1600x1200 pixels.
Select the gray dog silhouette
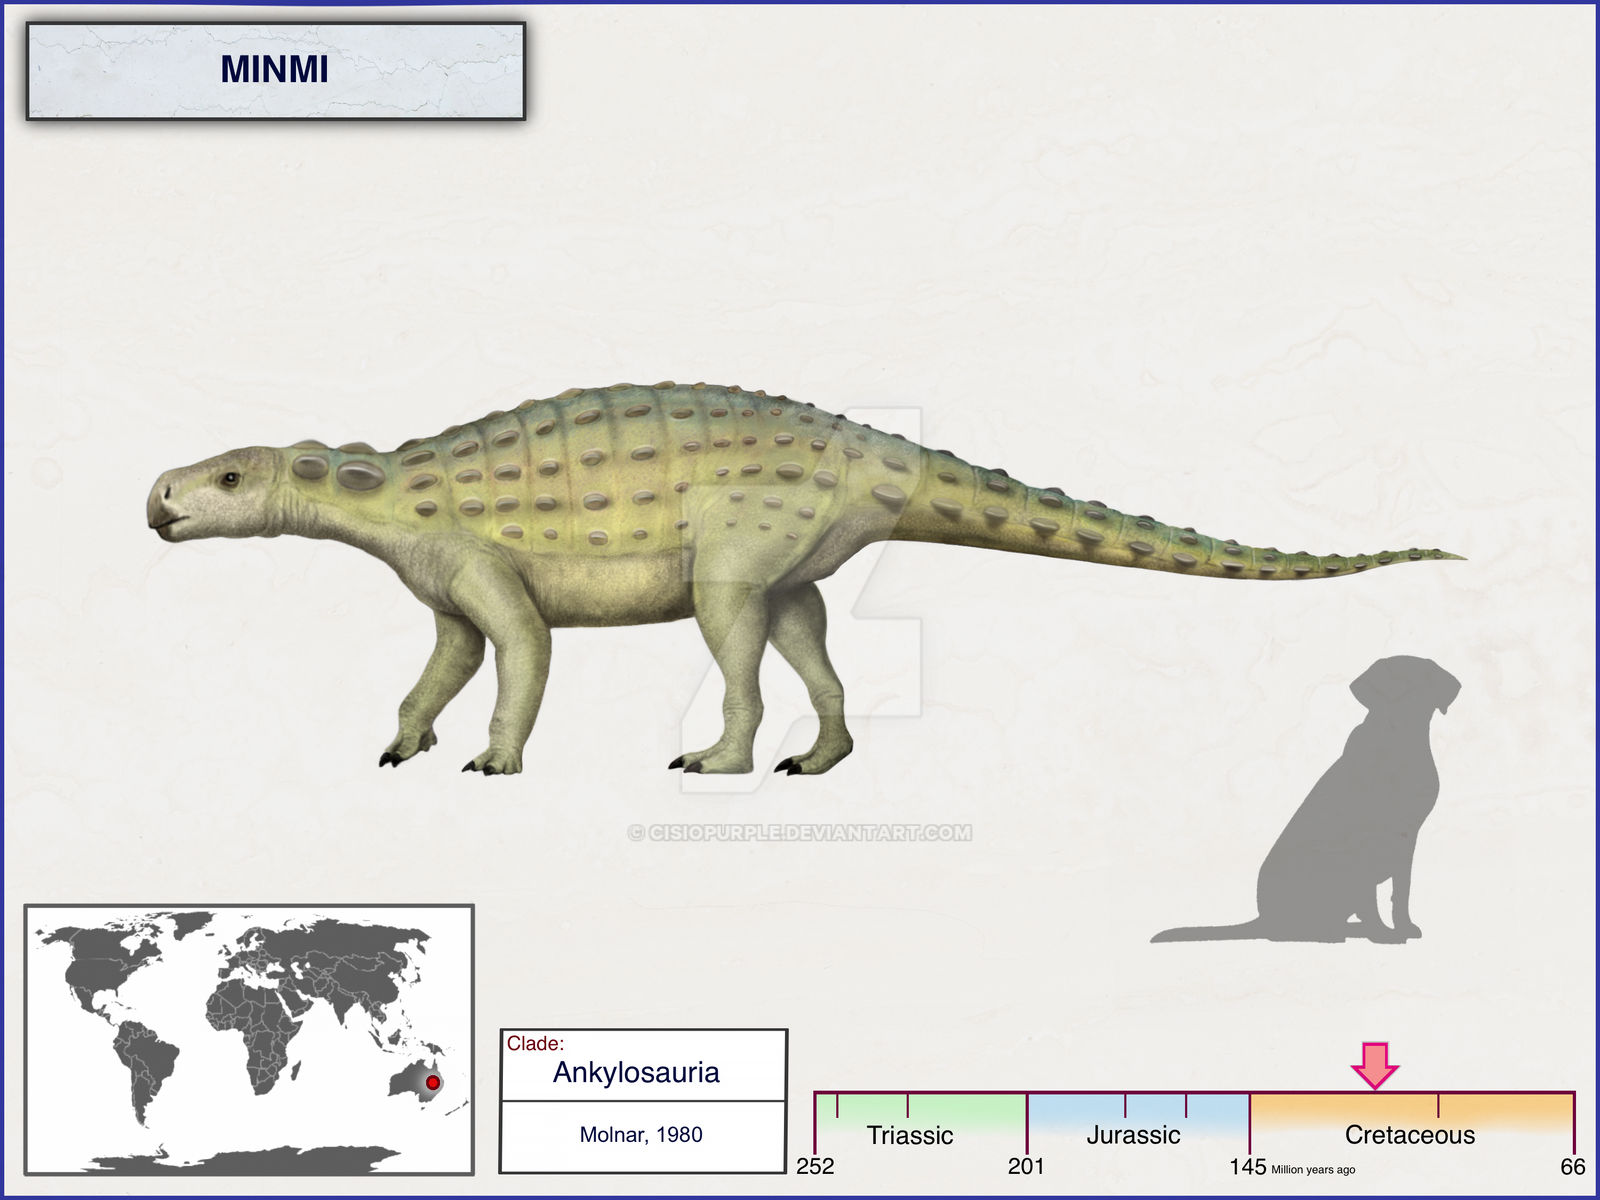tap(1305, 800)
